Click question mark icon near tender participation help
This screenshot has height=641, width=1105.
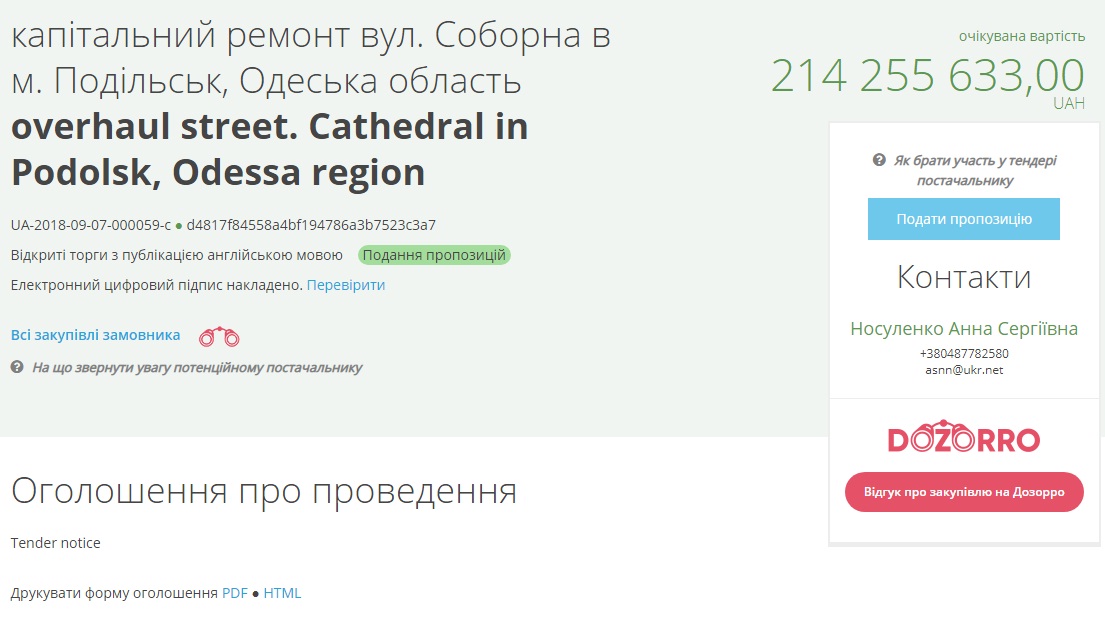point(879,160)
